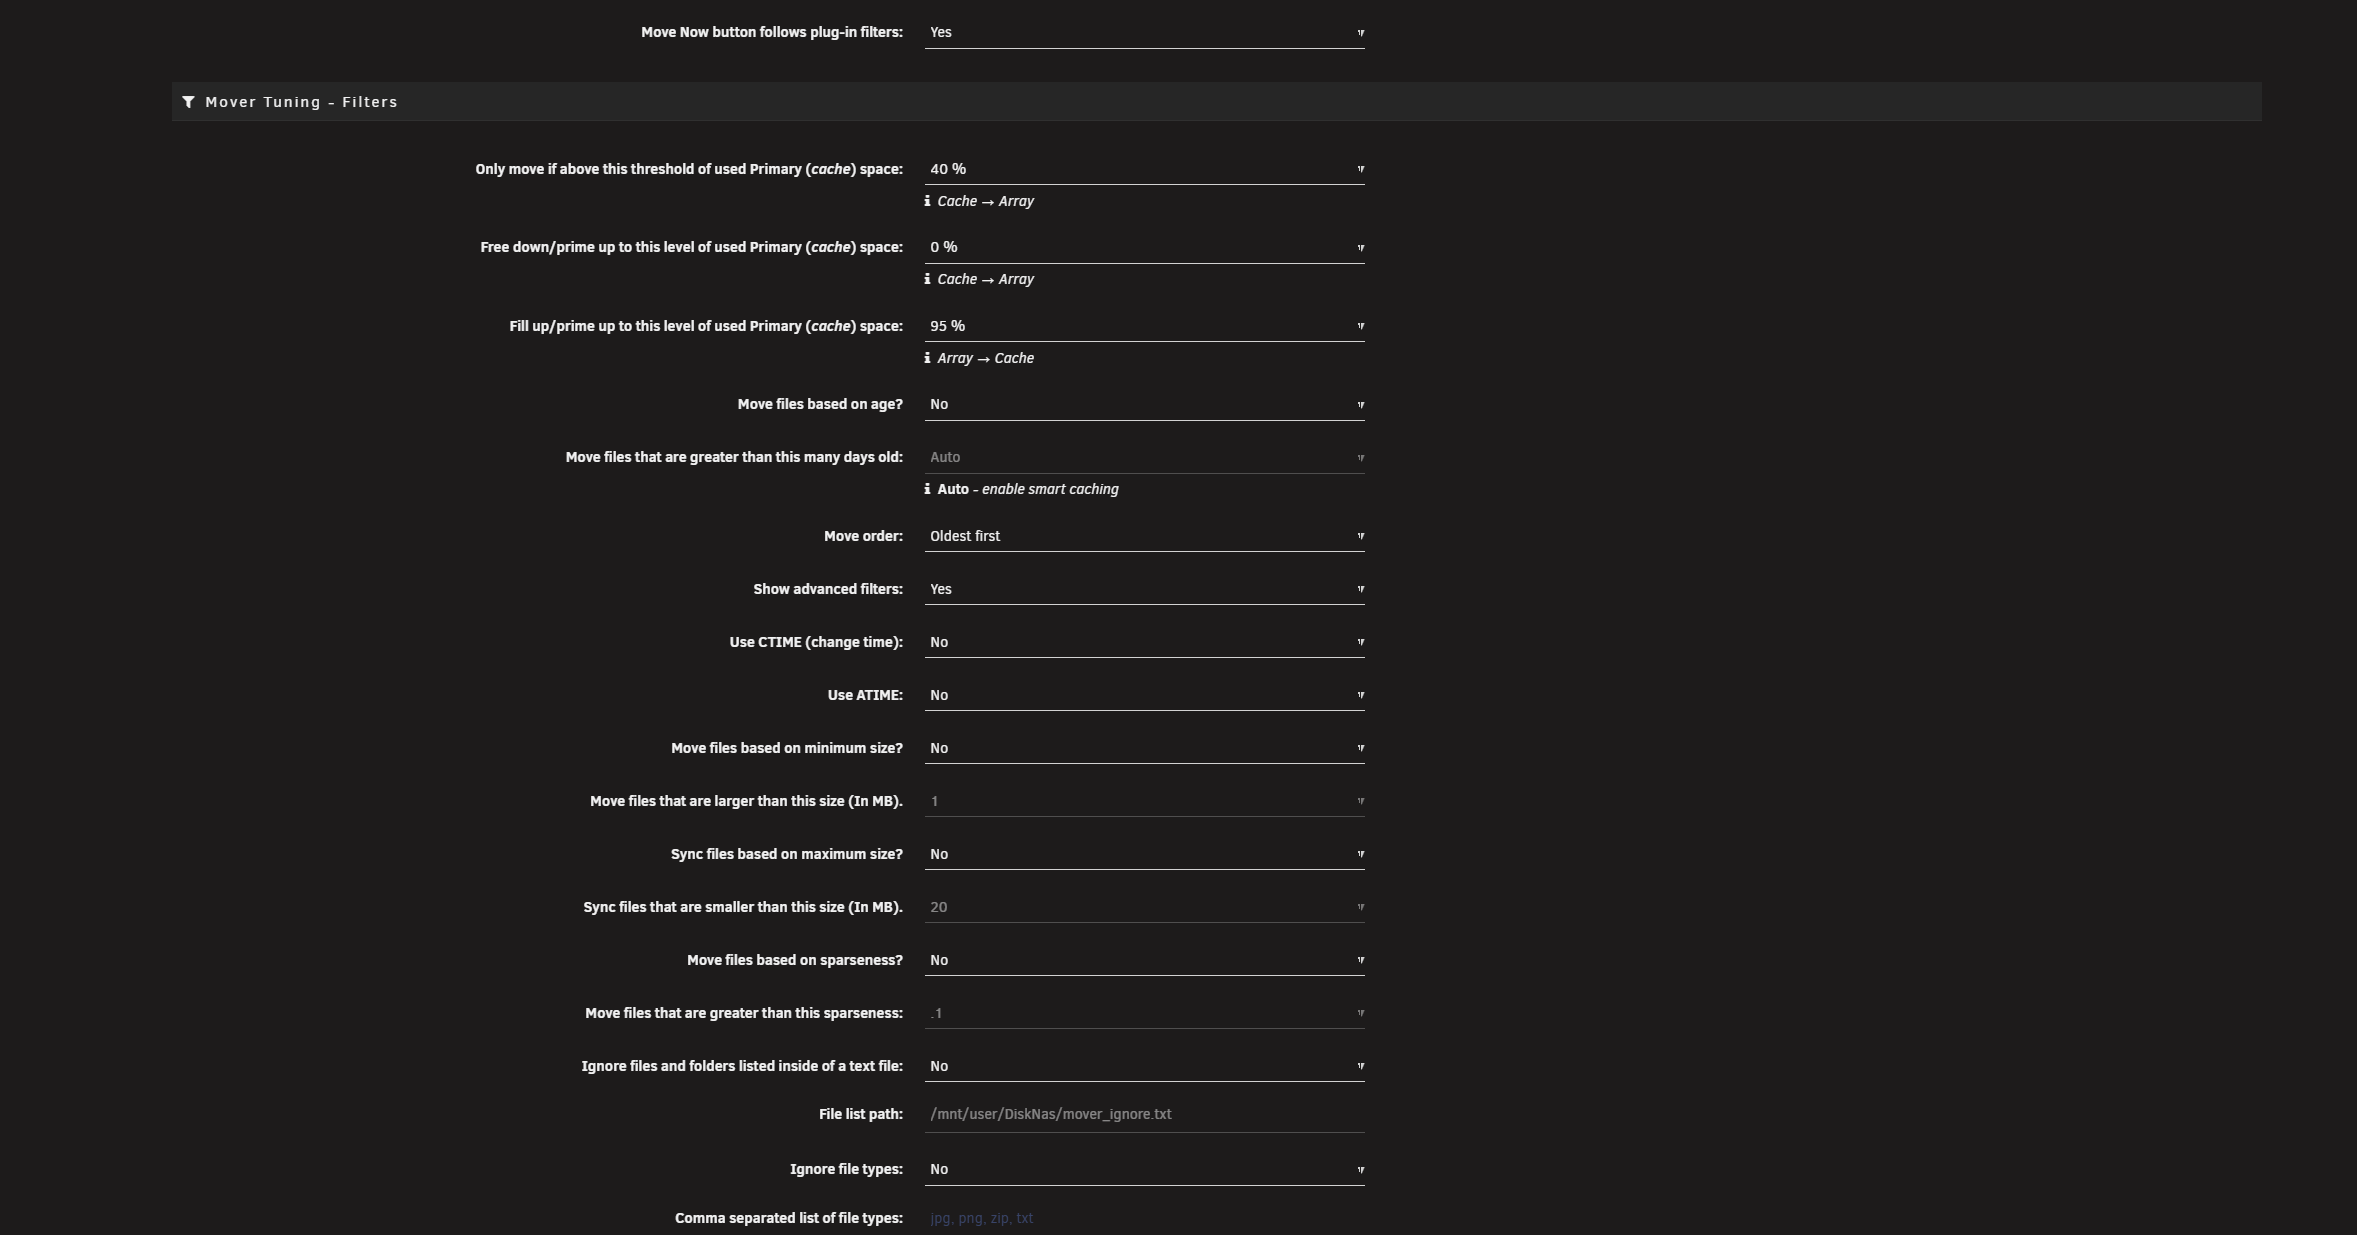Open 'Move files based on age?' dropdown
2357x1235 pixels.
point(1144,404)
